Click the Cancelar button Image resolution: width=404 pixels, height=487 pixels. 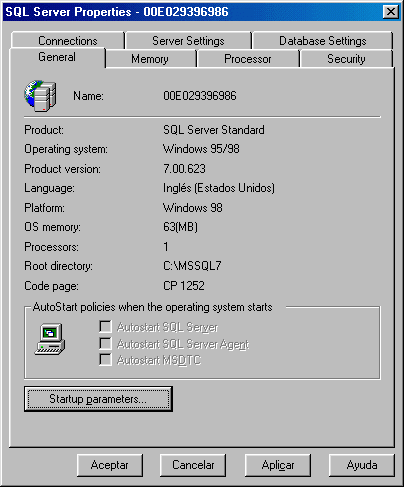pos(193,465)
